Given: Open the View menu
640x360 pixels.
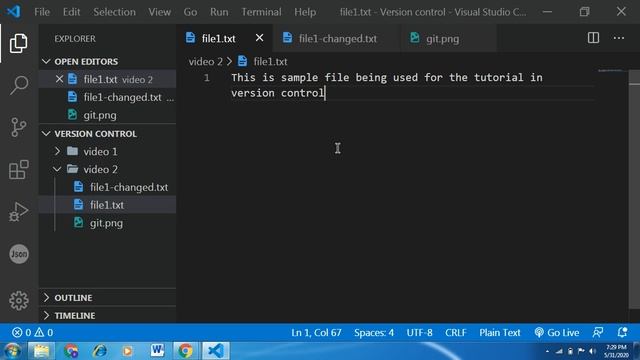Looking at the screenshot, I should (159, 12).
